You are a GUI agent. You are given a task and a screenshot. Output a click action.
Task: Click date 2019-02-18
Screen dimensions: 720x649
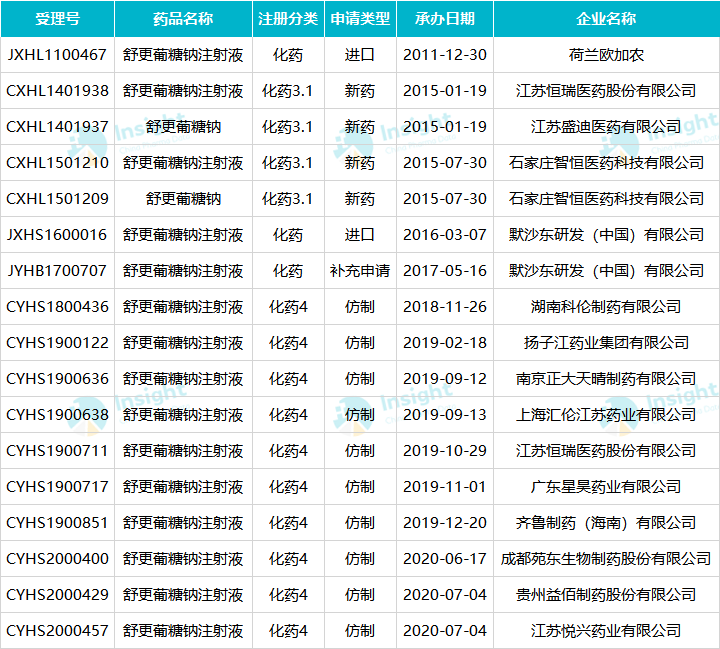[444, 343]
